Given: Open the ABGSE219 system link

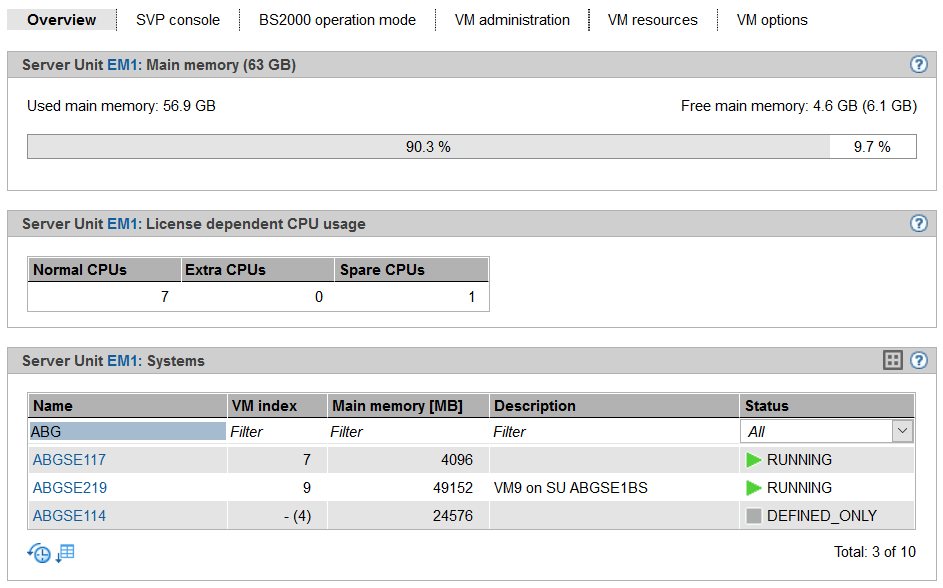Looking at the screenshot, I should coord(70,488).
